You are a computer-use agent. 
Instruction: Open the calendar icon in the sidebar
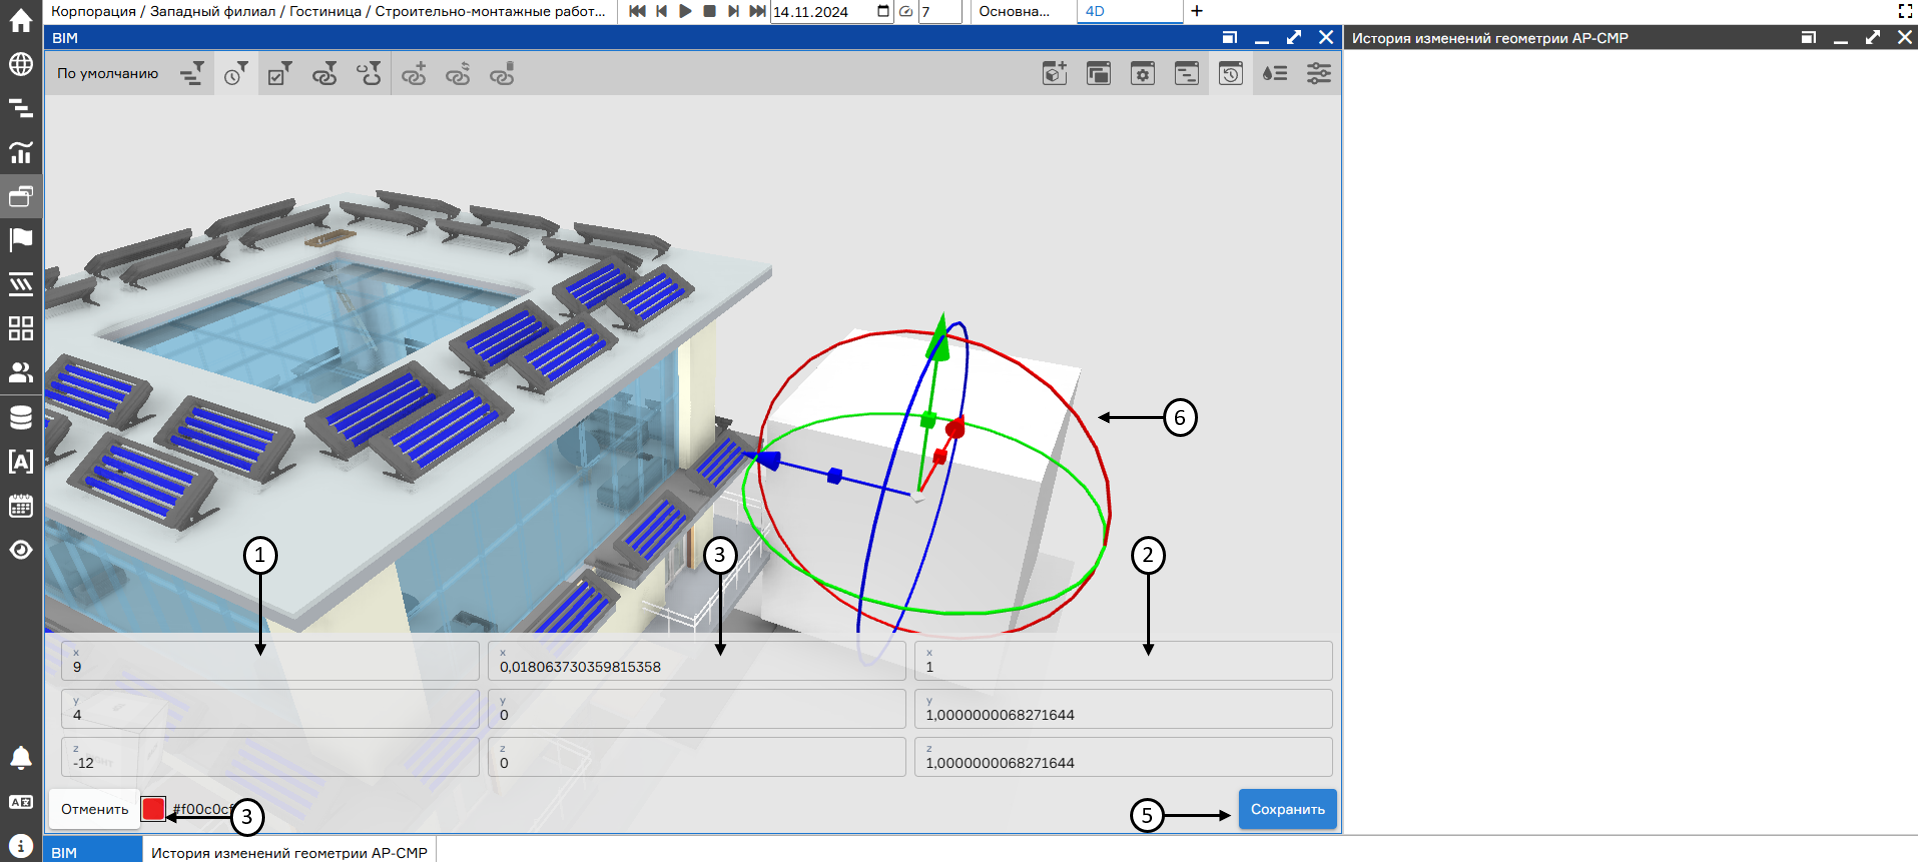click(x=21, y=506)
